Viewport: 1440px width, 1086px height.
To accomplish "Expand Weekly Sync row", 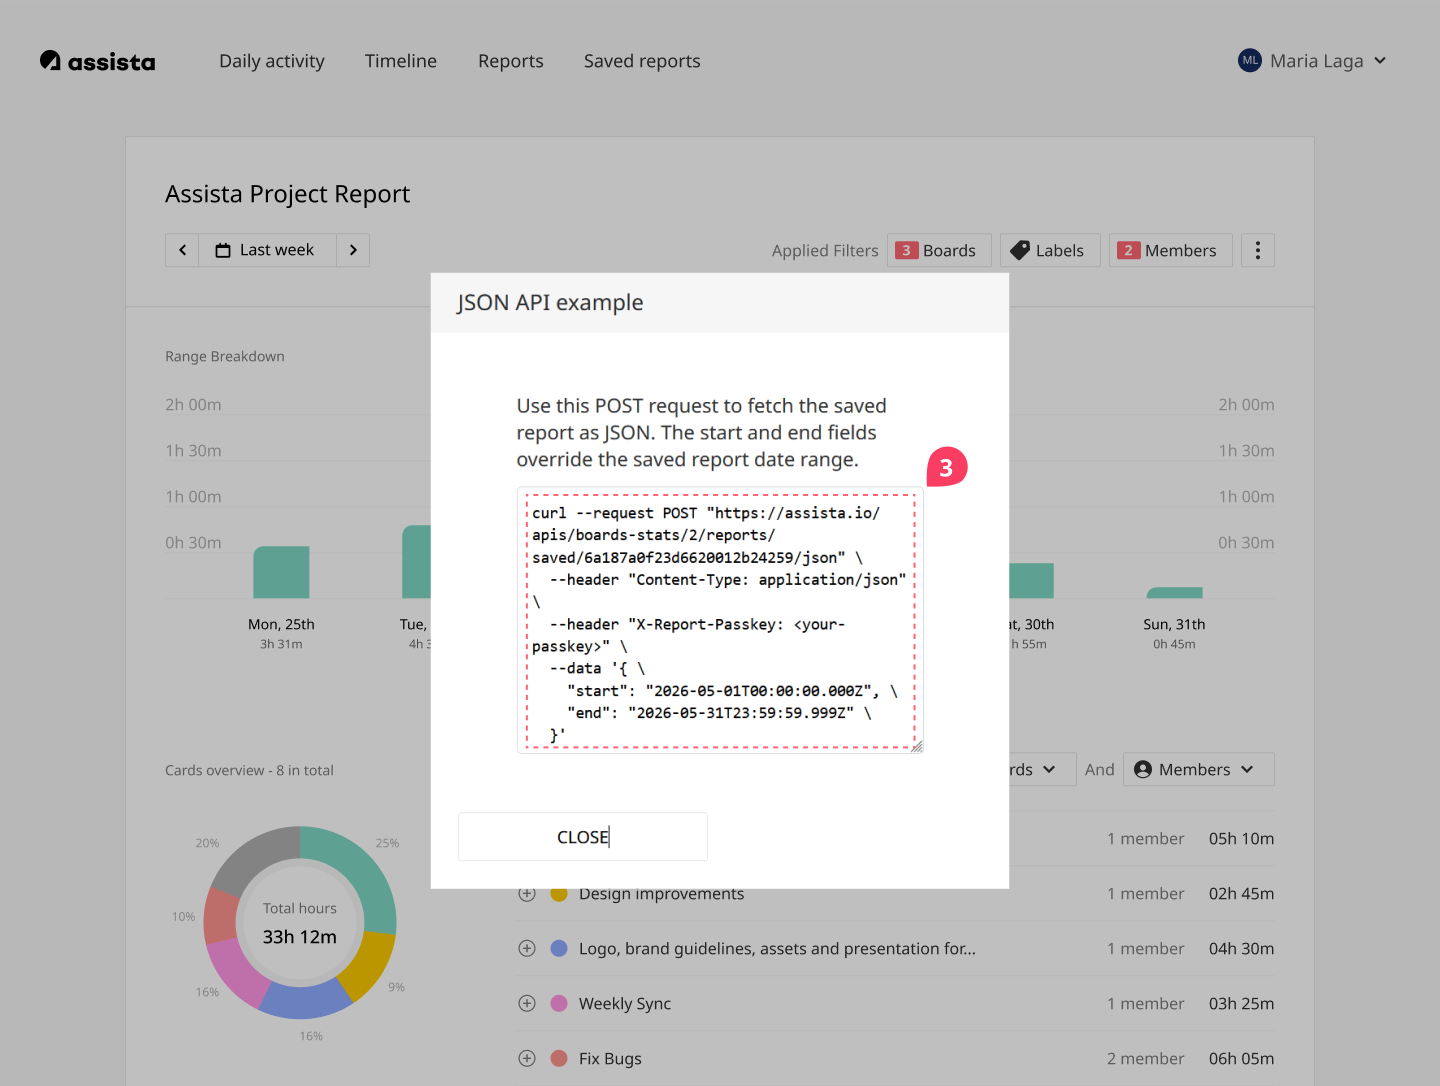I will click(x=527, y=1003).
